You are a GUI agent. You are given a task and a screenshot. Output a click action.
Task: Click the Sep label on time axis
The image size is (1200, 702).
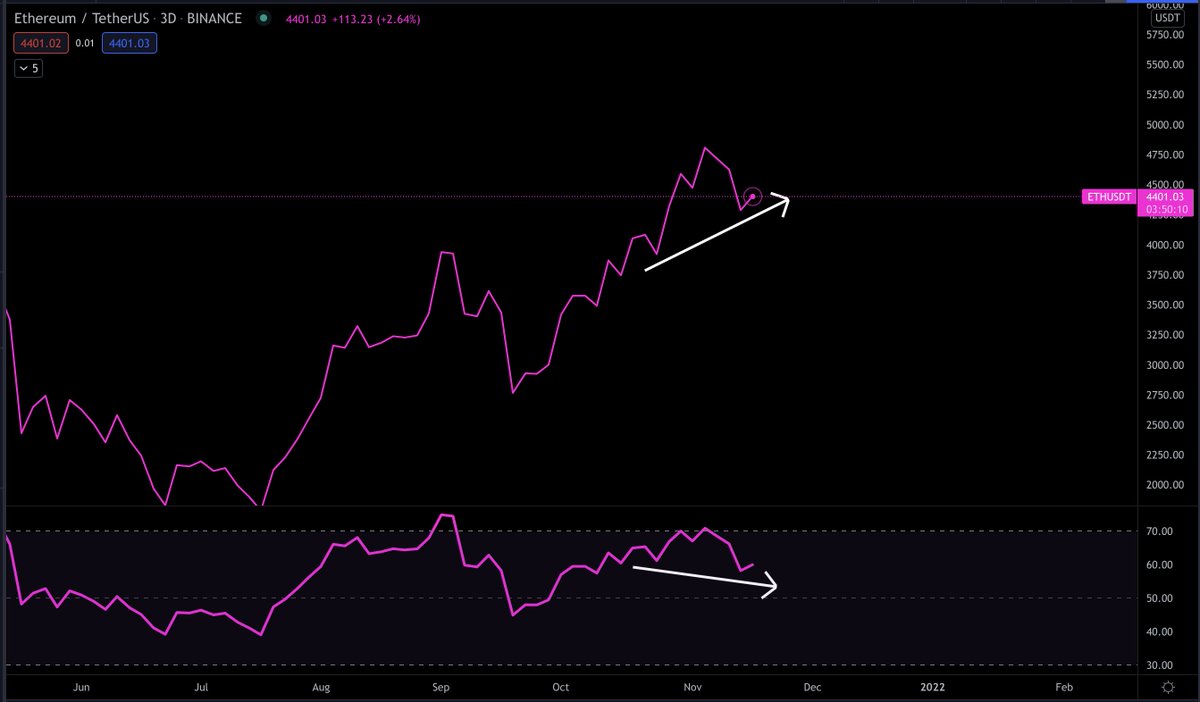point(440,687)
